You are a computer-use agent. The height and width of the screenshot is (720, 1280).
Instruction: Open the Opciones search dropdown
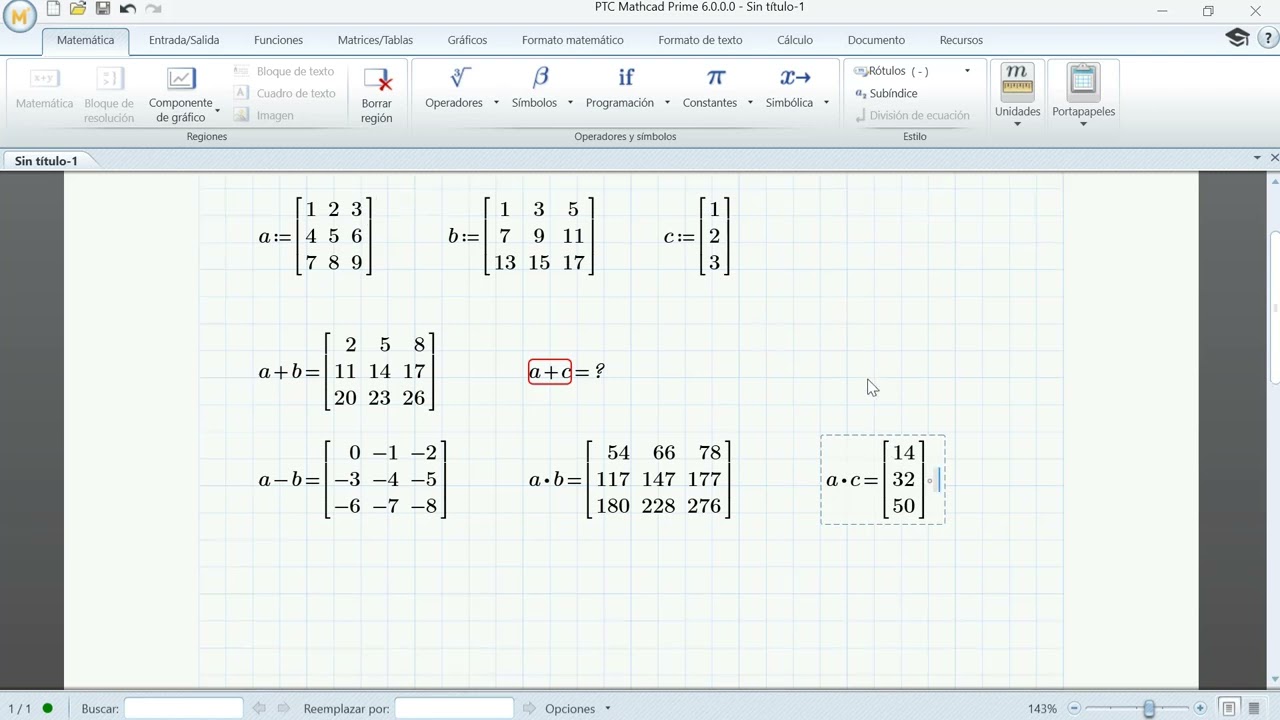(x=578, y=709)
